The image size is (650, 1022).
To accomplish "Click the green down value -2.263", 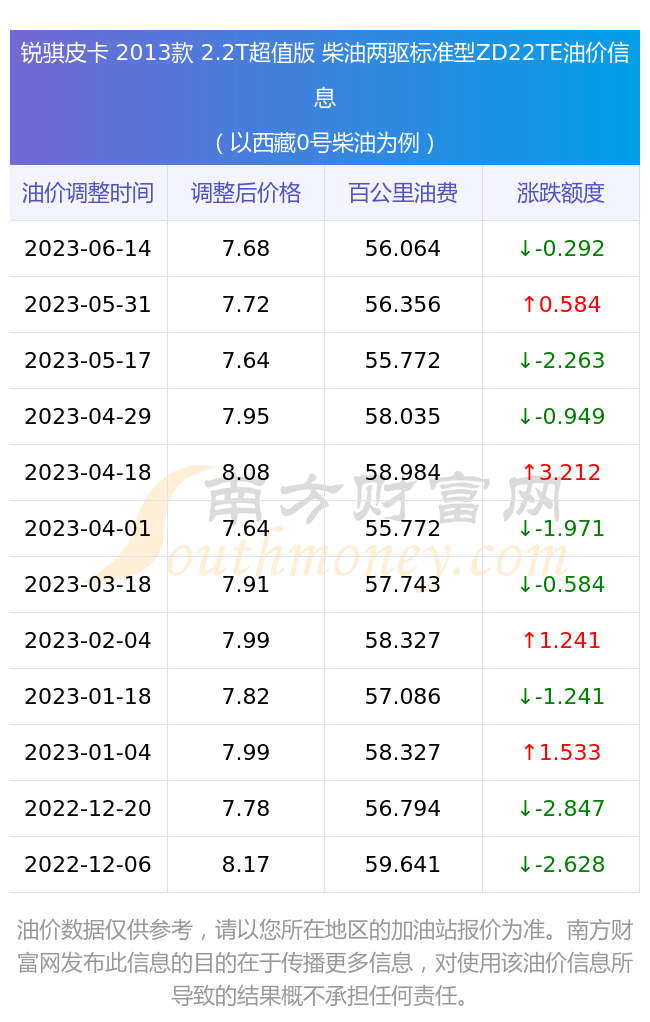I will coord(561,360).
